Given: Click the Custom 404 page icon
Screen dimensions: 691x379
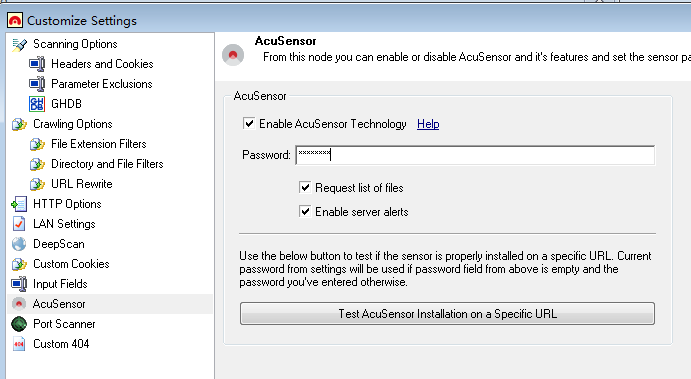Looking at the screenshot, I should (x=19, y=344).
